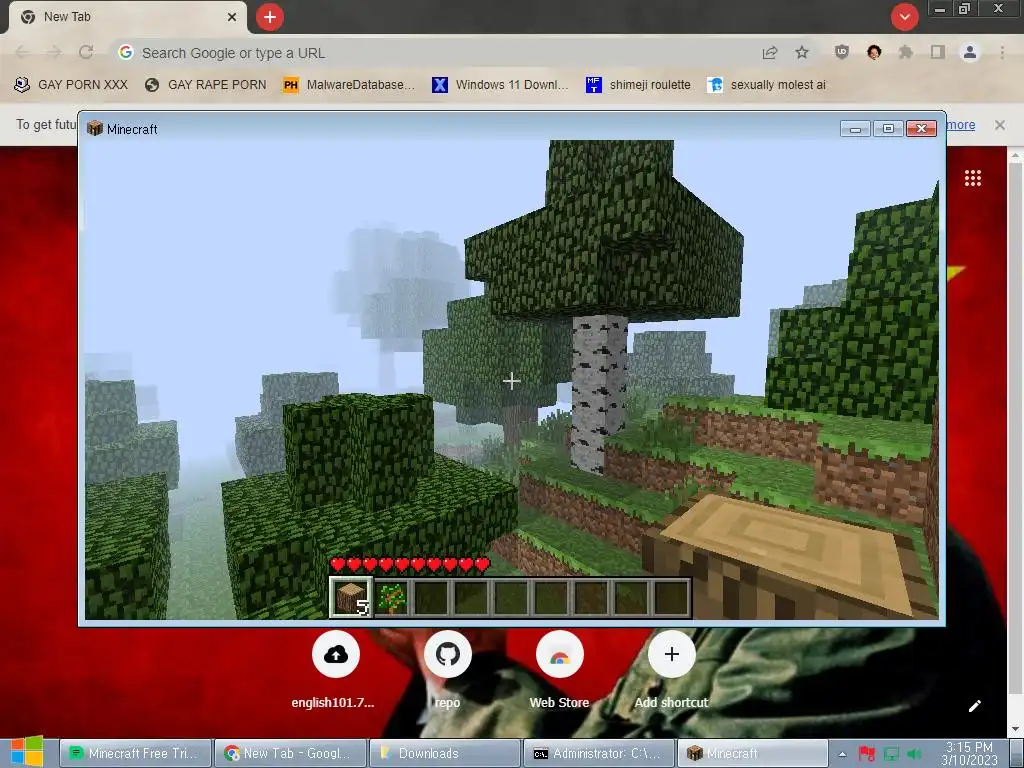Switch to Minecraft Free Tri... taskbar item
Screen dimensions: 1024x768
point(136,753)
